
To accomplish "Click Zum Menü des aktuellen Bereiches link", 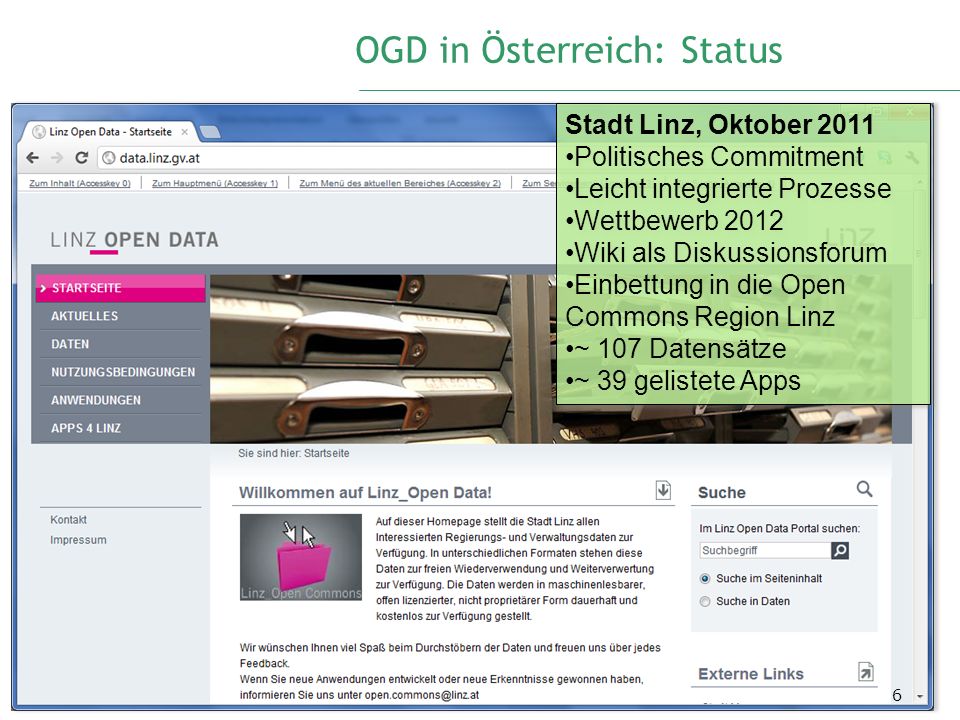I will tap(400, 183).
